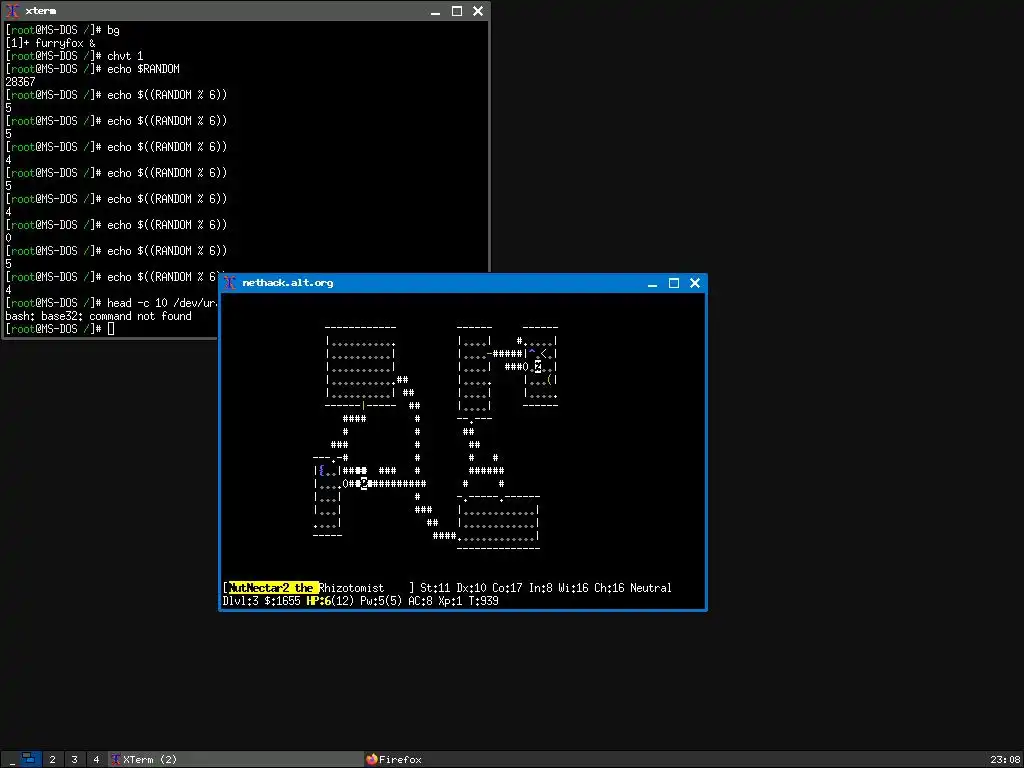Click the '$:1655' gold counter
Screen dimensions: 1024x768
(282, 600)
